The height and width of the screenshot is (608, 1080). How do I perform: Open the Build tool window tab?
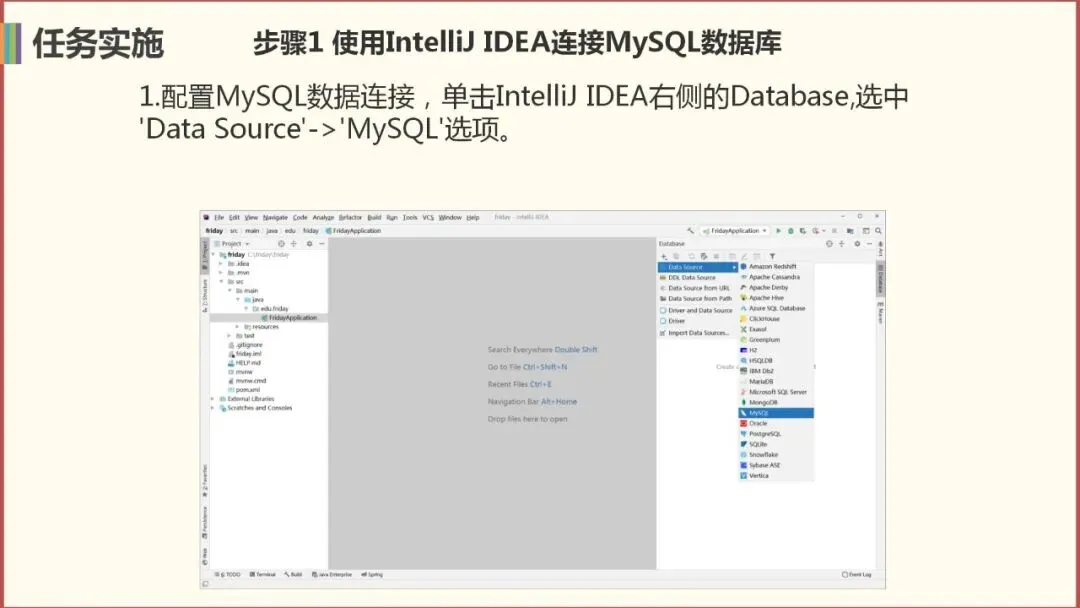point(293,574)
